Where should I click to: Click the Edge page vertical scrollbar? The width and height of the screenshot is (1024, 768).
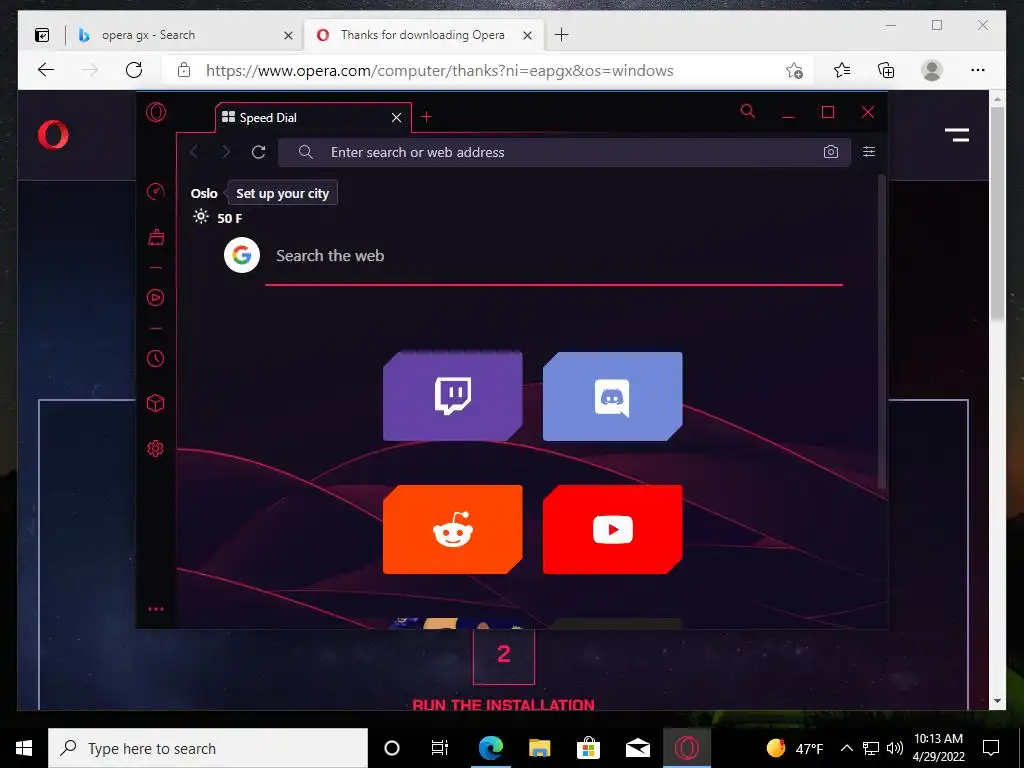point(997,213)
